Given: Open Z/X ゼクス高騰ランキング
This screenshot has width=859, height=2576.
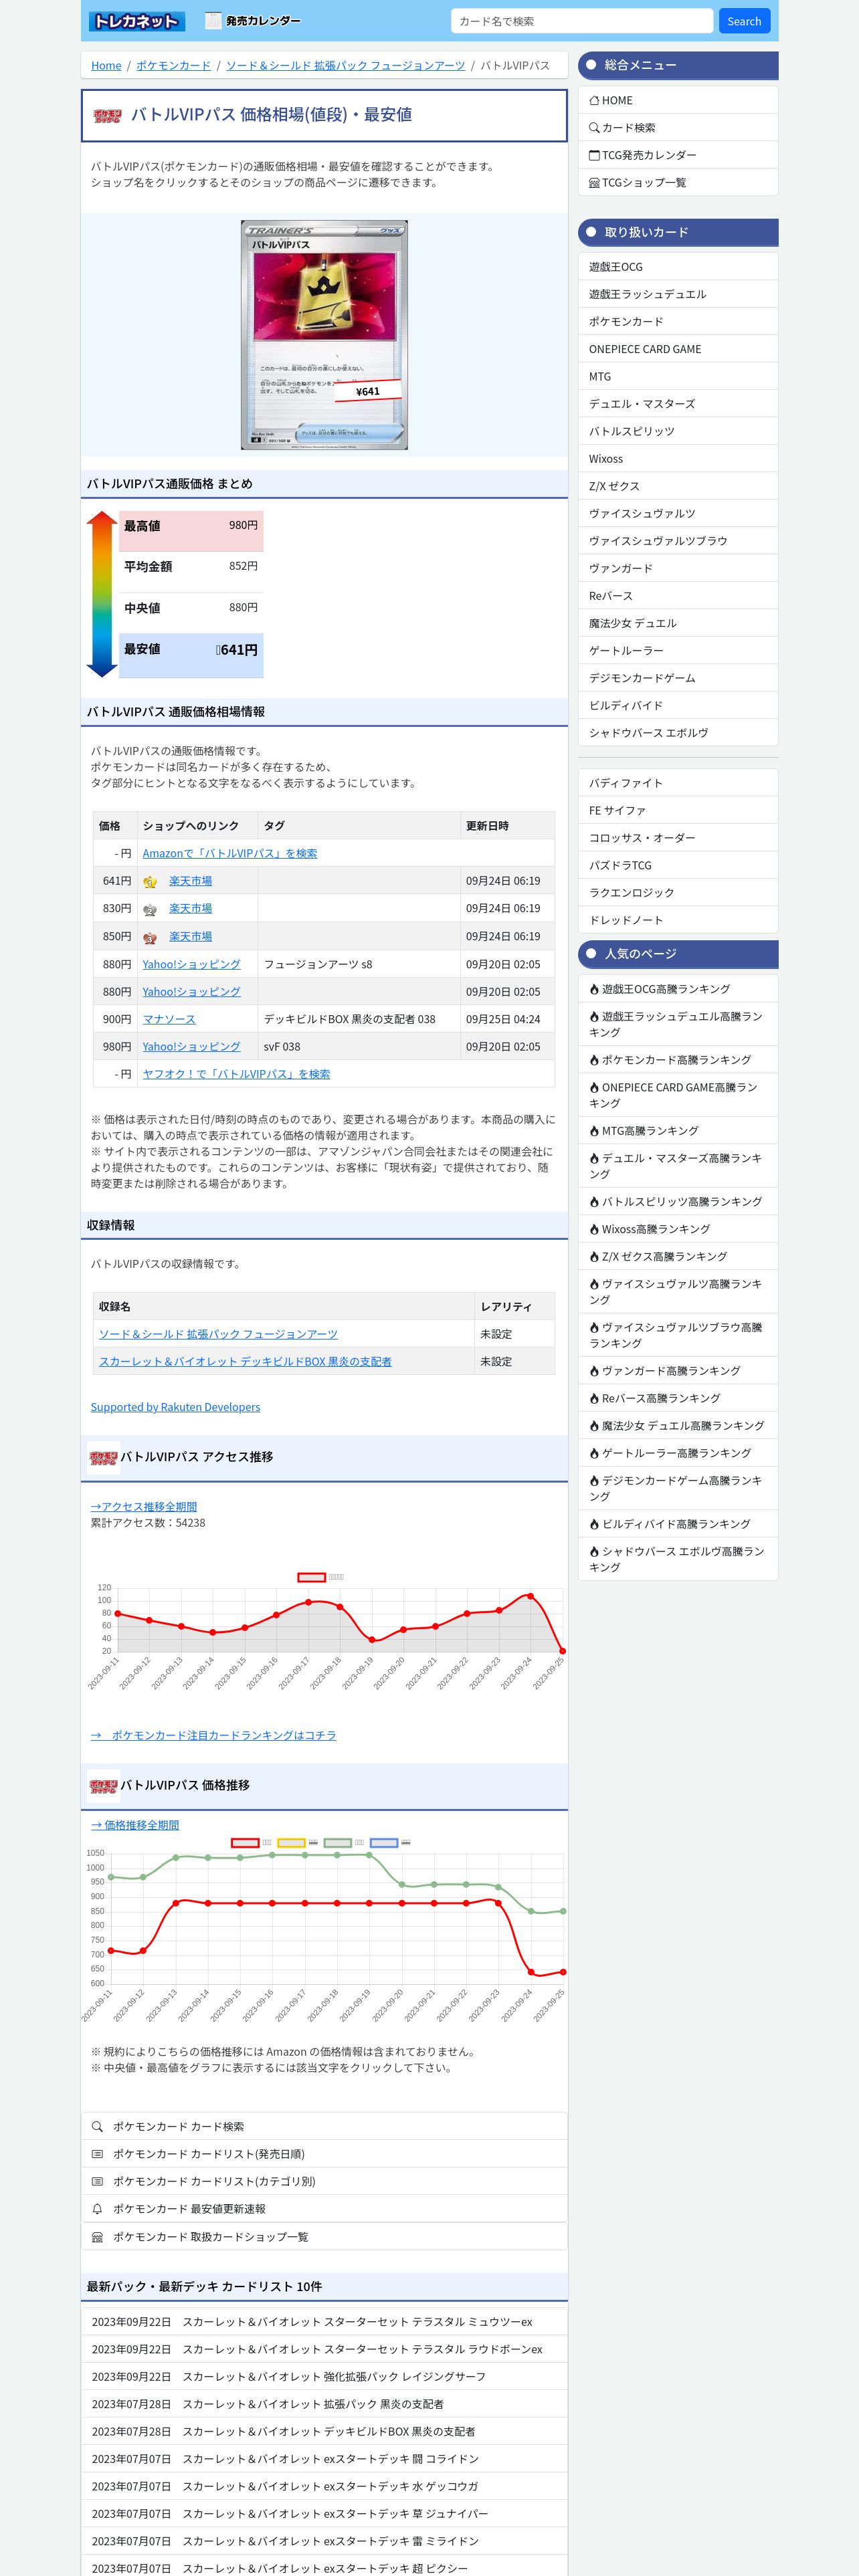Looking at the screenshot, I should 678,1257.
